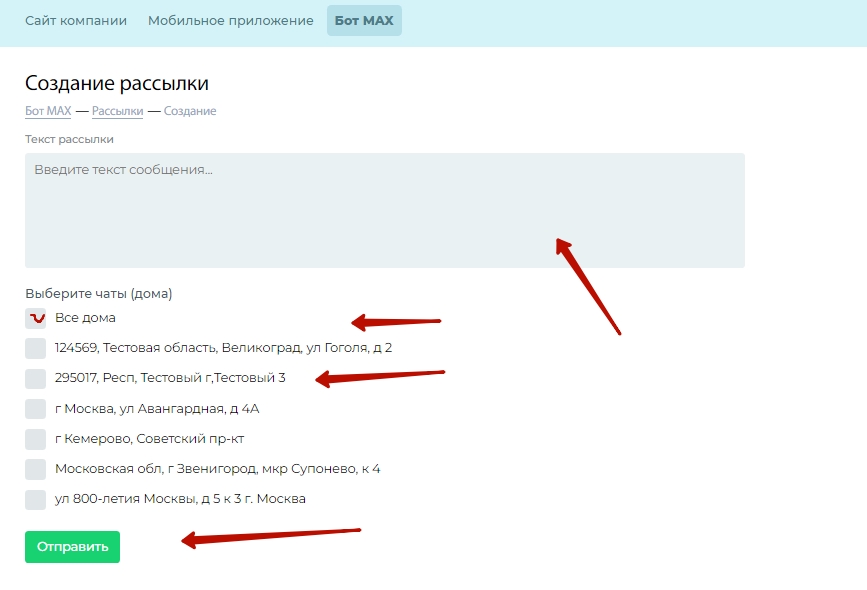Tick the ул 800-летия Москвы checkbox
This screenshot has width=867, height=590.
click(36, 499)
